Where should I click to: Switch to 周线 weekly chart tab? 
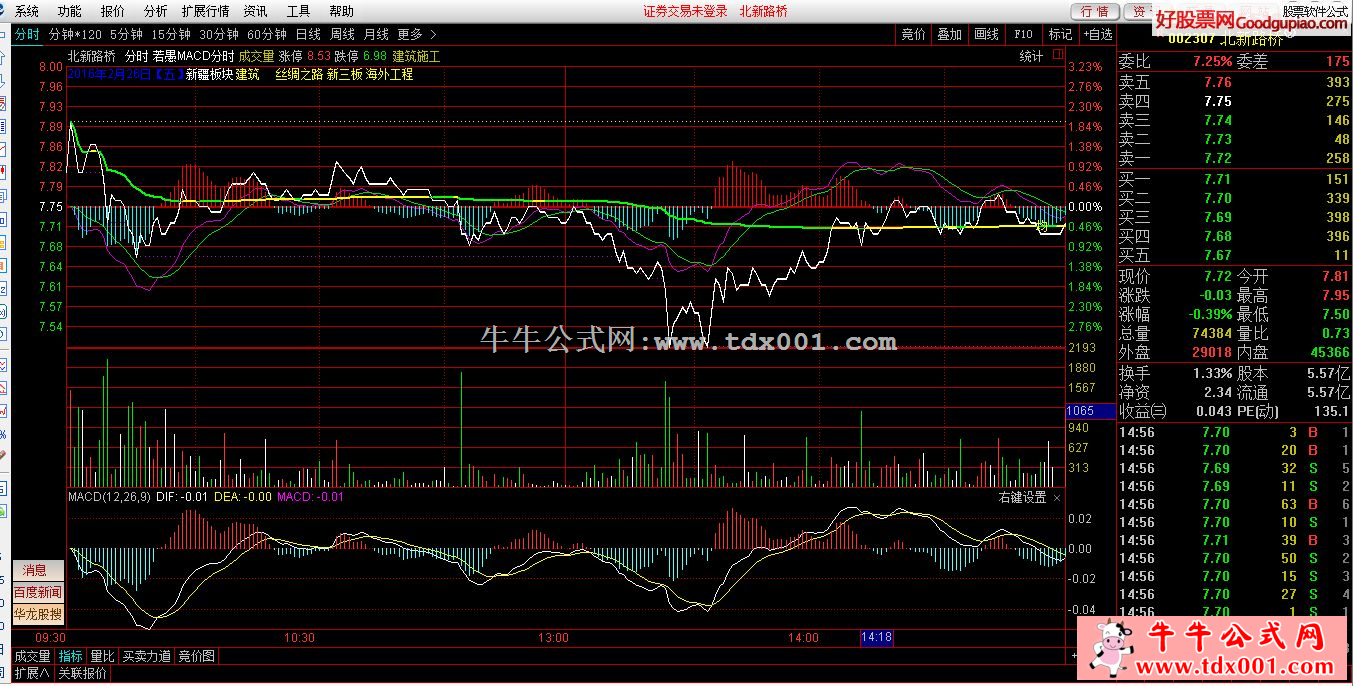click(342, 34)
